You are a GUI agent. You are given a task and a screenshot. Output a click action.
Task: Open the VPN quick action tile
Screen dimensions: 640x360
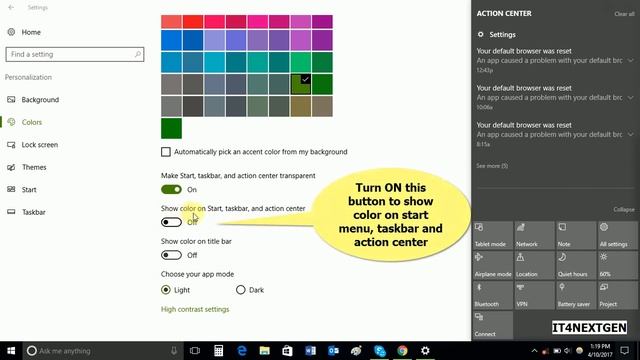(534, 295)
